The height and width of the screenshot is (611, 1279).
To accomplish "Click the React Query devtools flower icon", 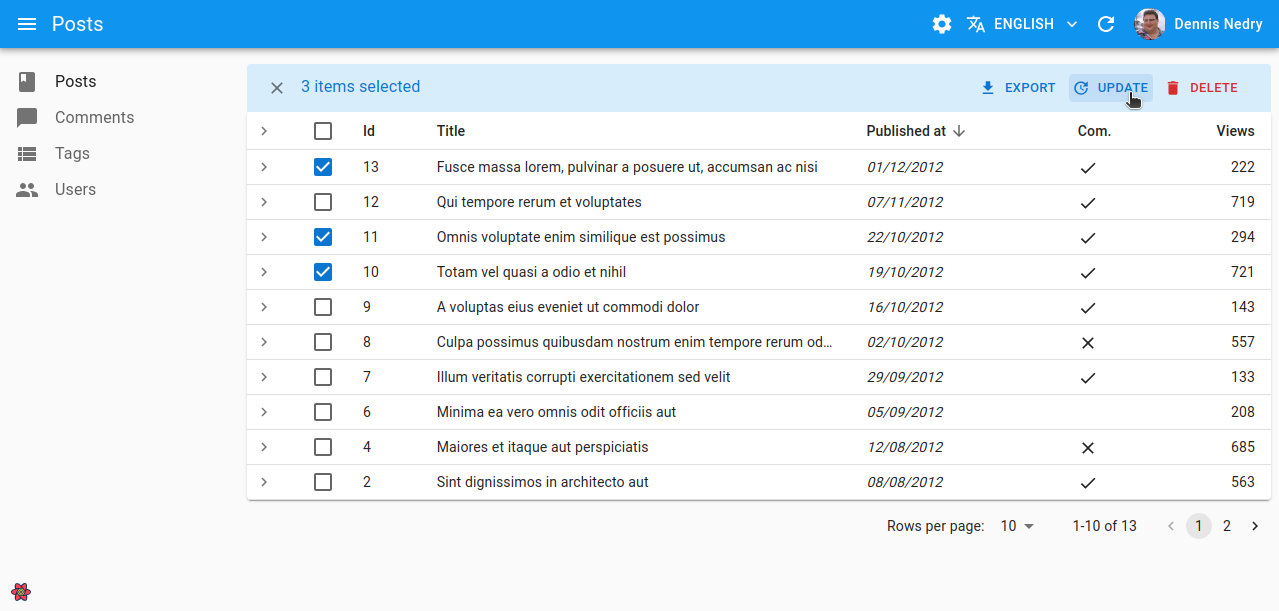I will click(21, 591).
